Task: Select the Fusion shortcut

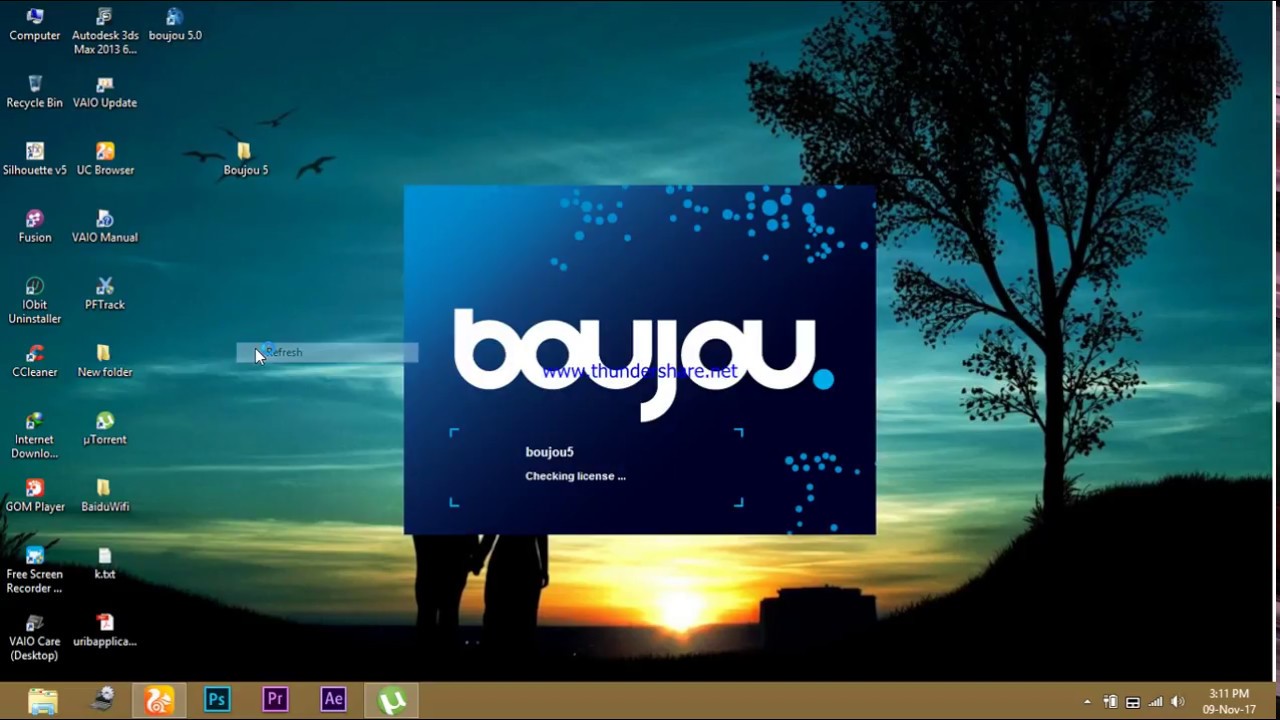Action: click(35, 227)
